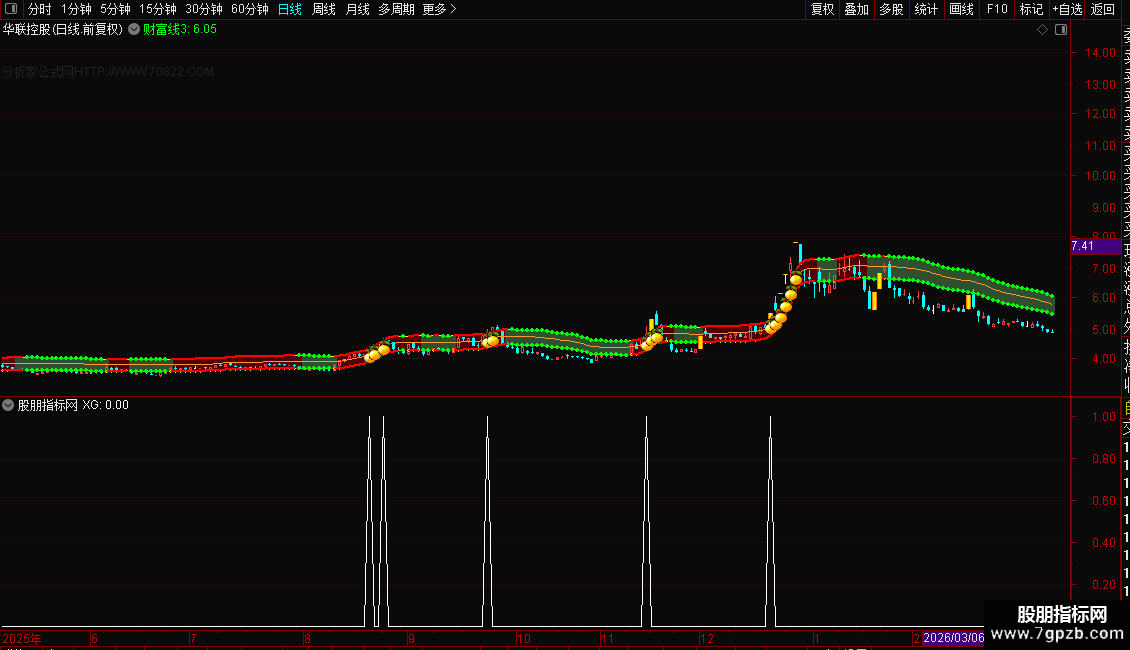Open main chart indicator dropdown arrow

tap(134, 29)
